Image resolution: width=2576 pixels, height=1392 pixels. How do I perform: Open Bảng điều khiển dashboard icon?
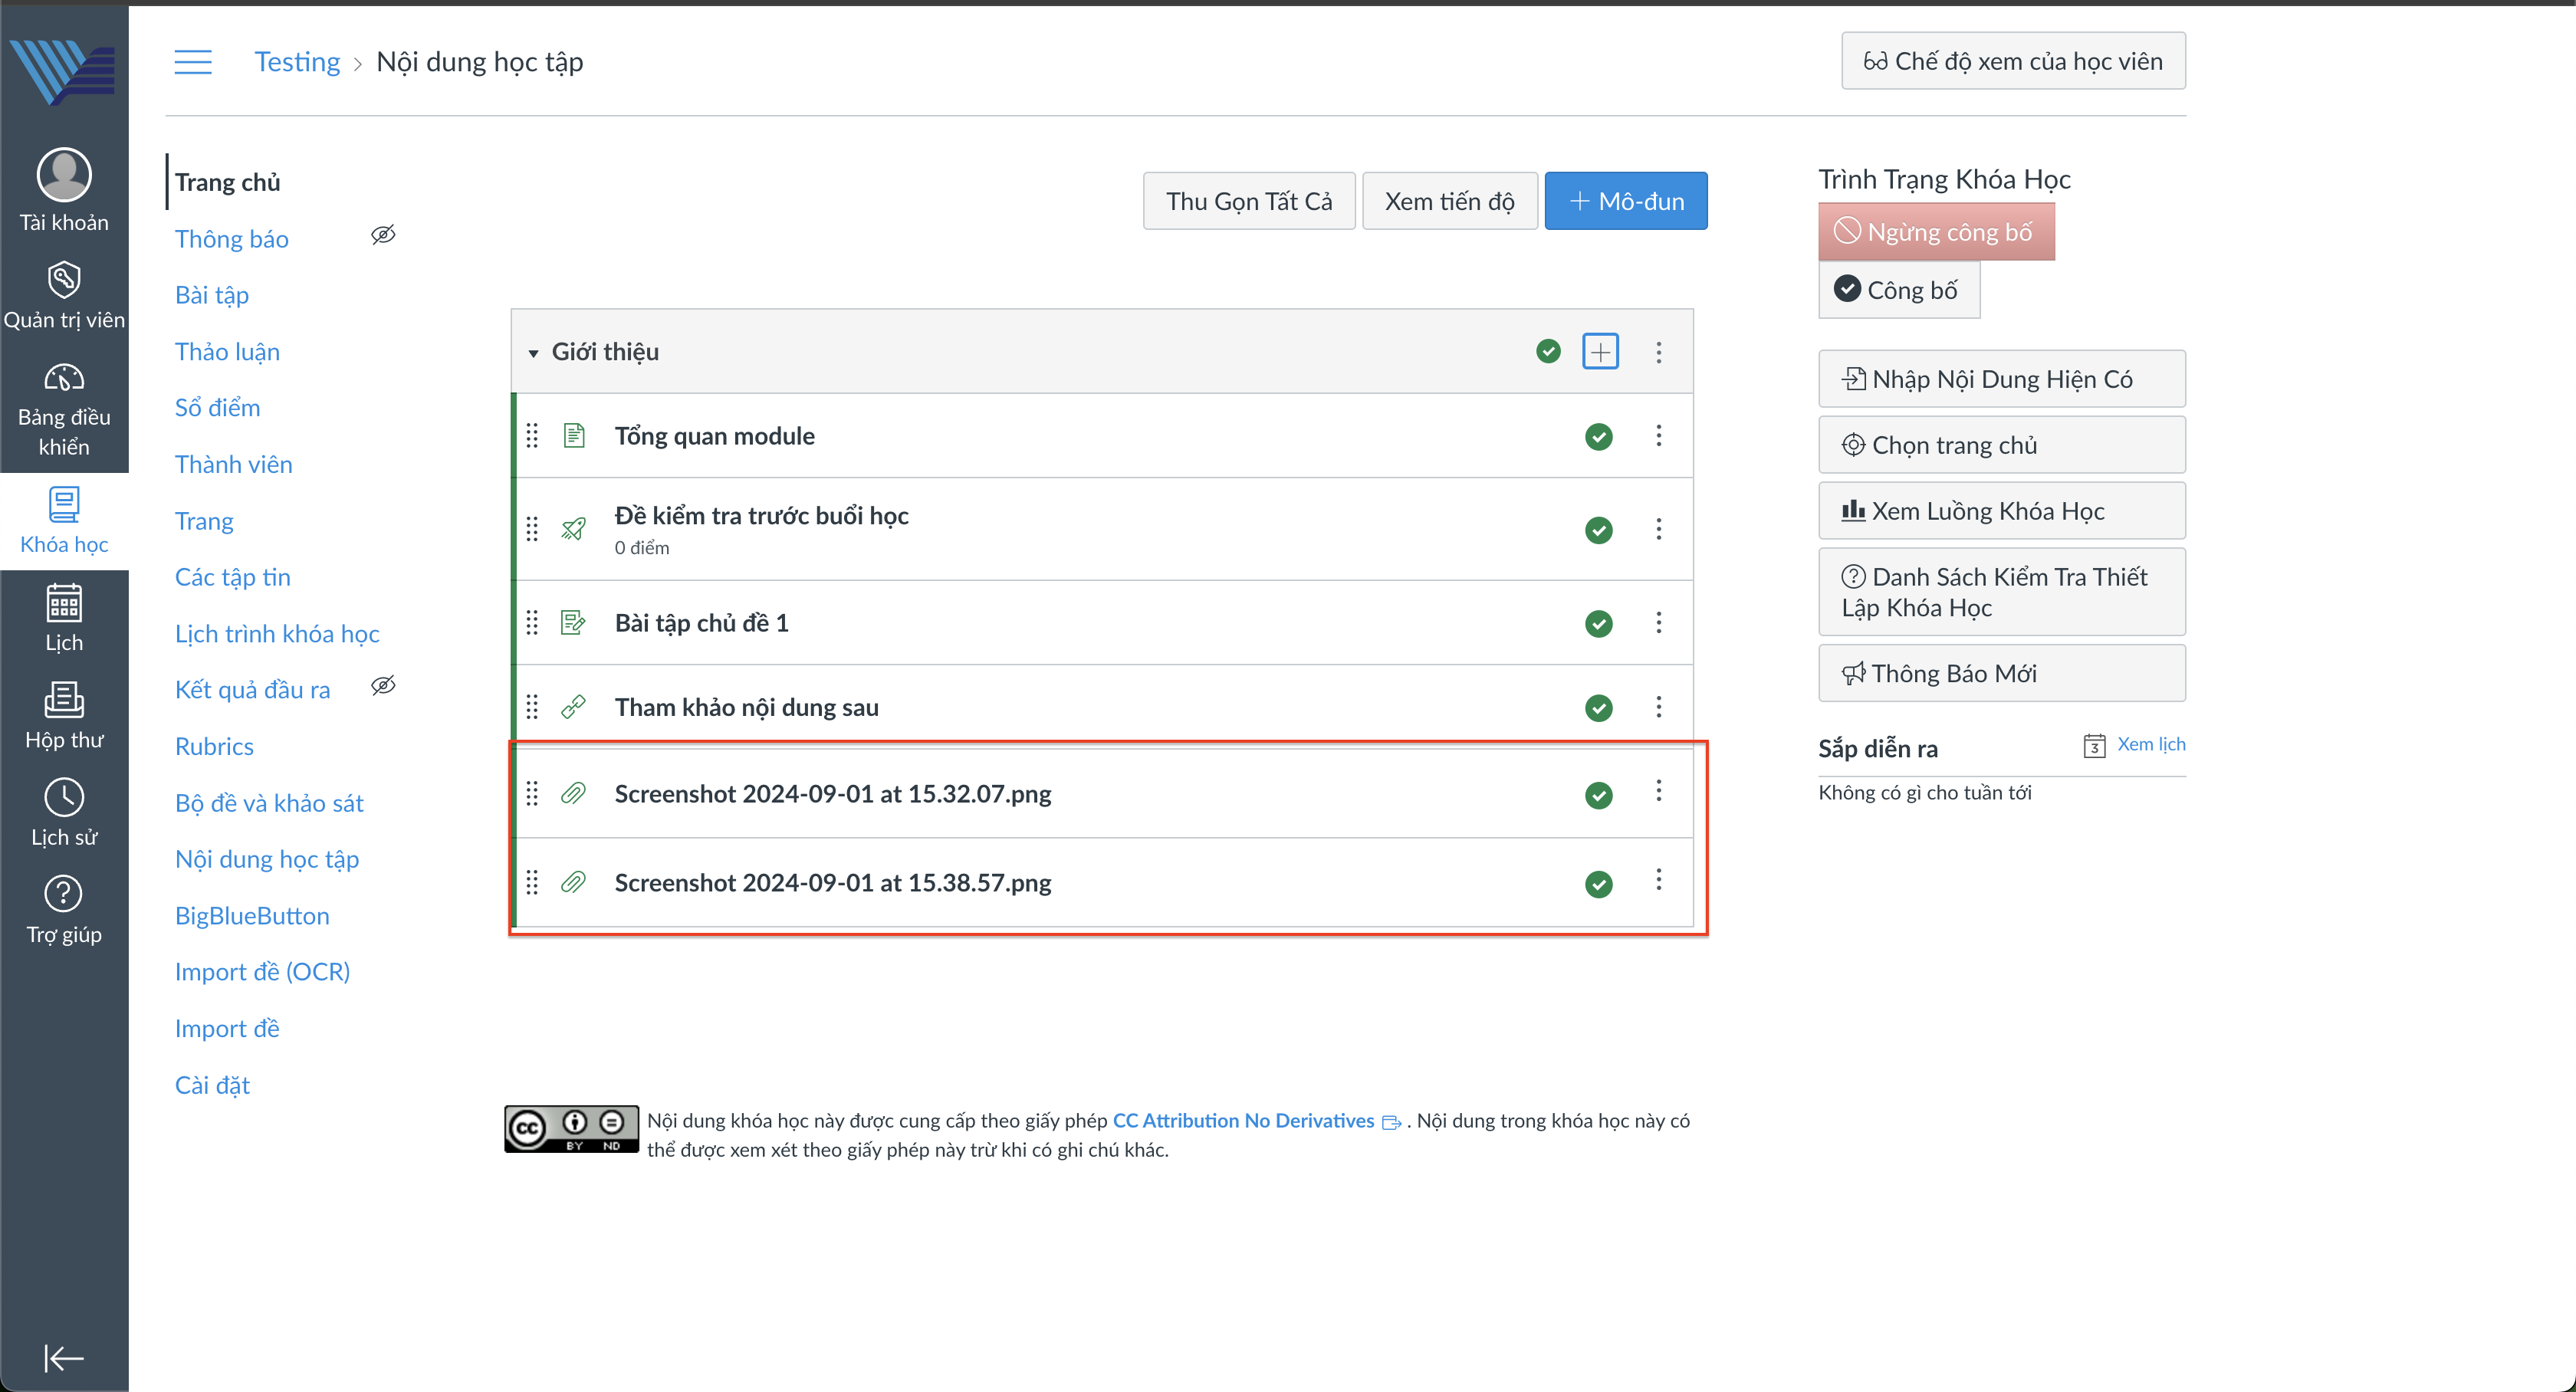click(x=64, y=378)
